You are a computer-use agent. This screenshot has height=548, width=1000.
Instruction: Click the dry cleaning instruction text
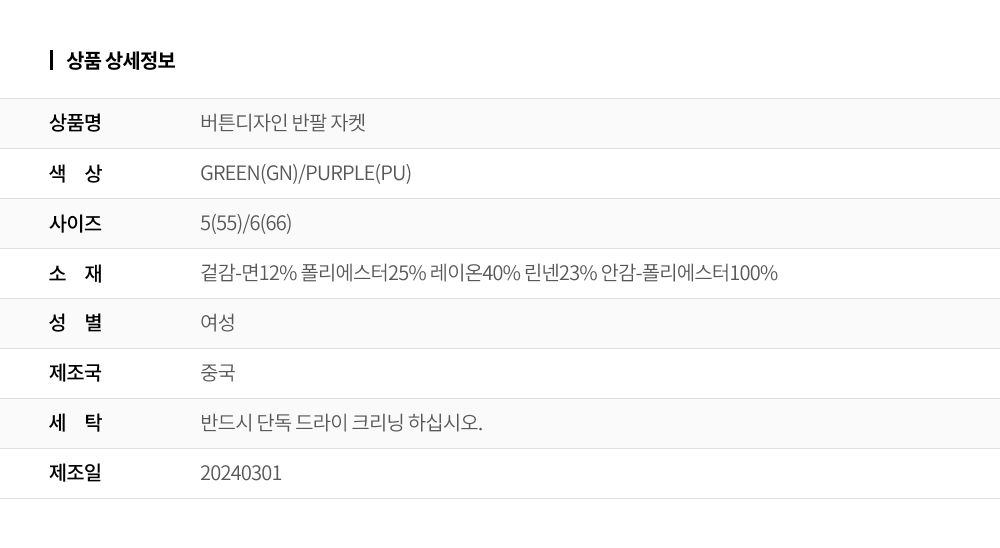coord(341,423)
